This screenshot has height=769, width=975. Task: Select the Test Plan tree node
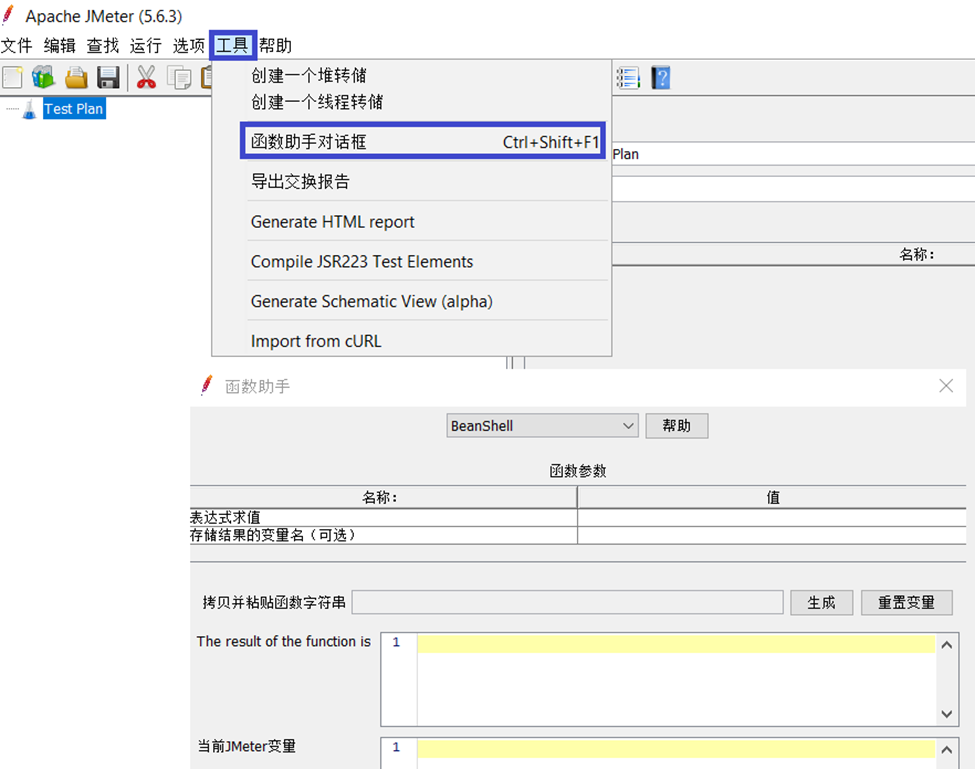[x=74, y=109]
